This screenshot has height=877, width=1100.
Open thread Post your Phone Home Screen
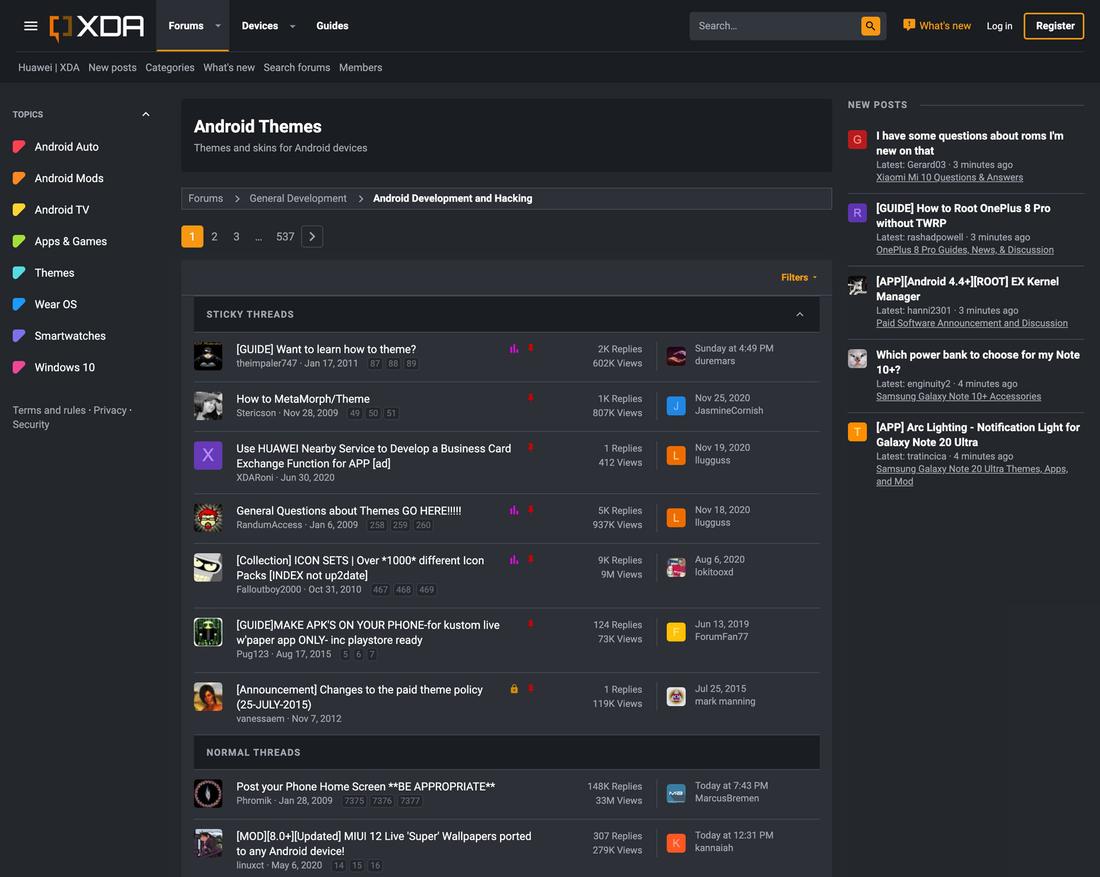365,787
